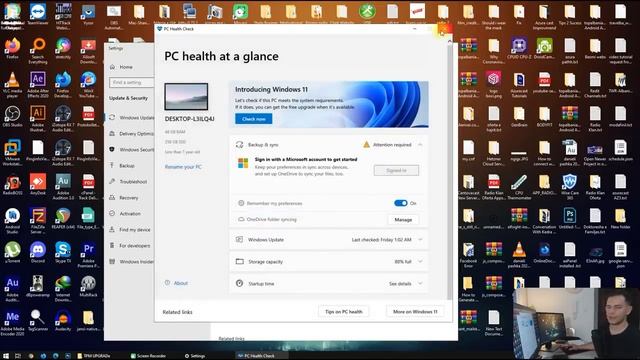Open the Discord desktop icon
The image size is (640, 360).
(38, 251)
